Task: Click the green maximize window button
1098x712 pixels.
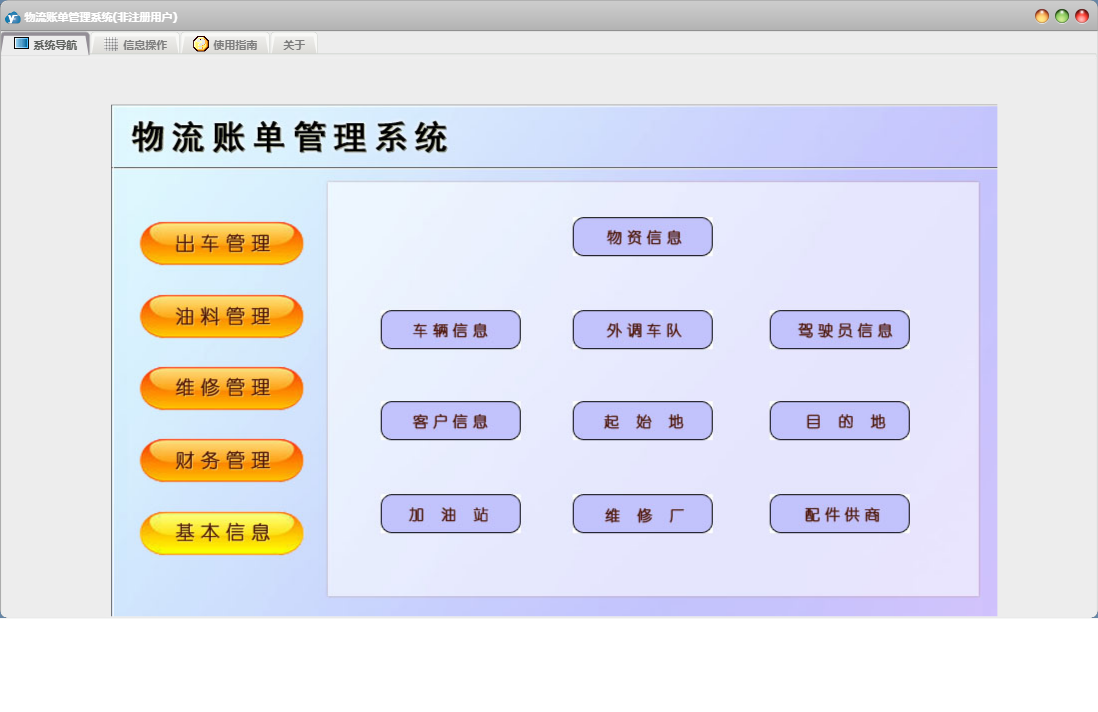Action: coord(1062,16)
